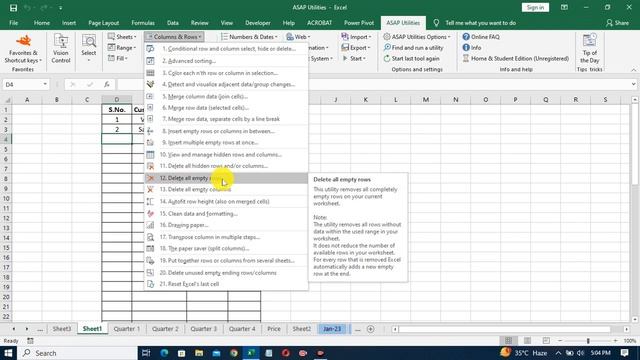Screen dimensions: 640x360
Task: Click the Delete all empty rows icon
Action: pos(151,178)
